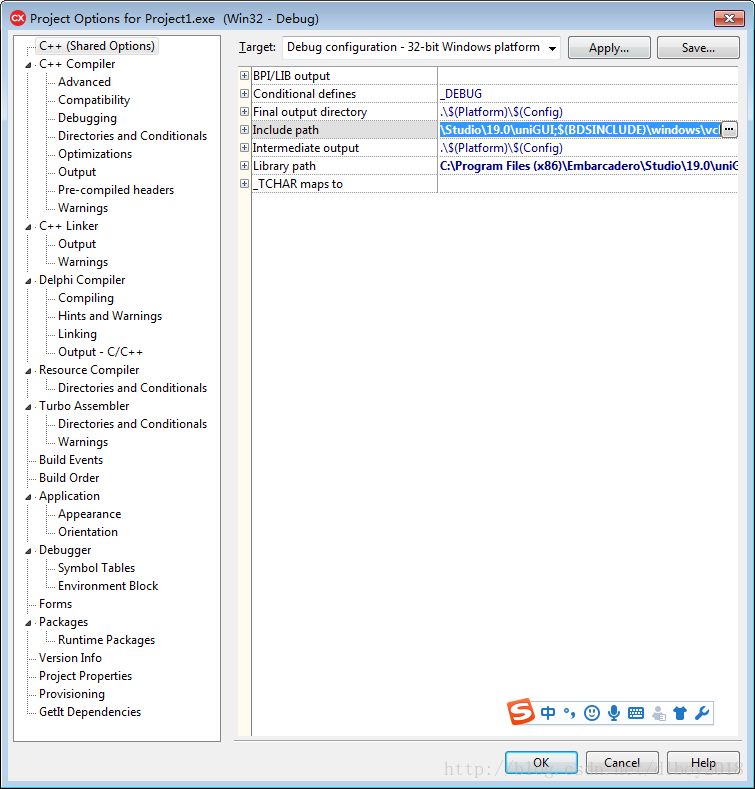Collapse the Application tree node
755x789 pixels.
[28, 497]
